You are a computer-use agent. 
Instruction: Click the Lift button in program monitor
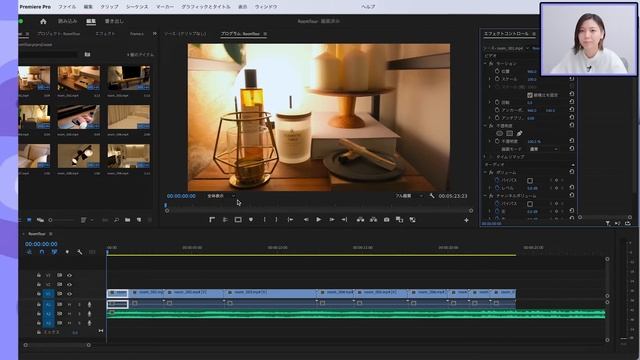tap(360, 220)
